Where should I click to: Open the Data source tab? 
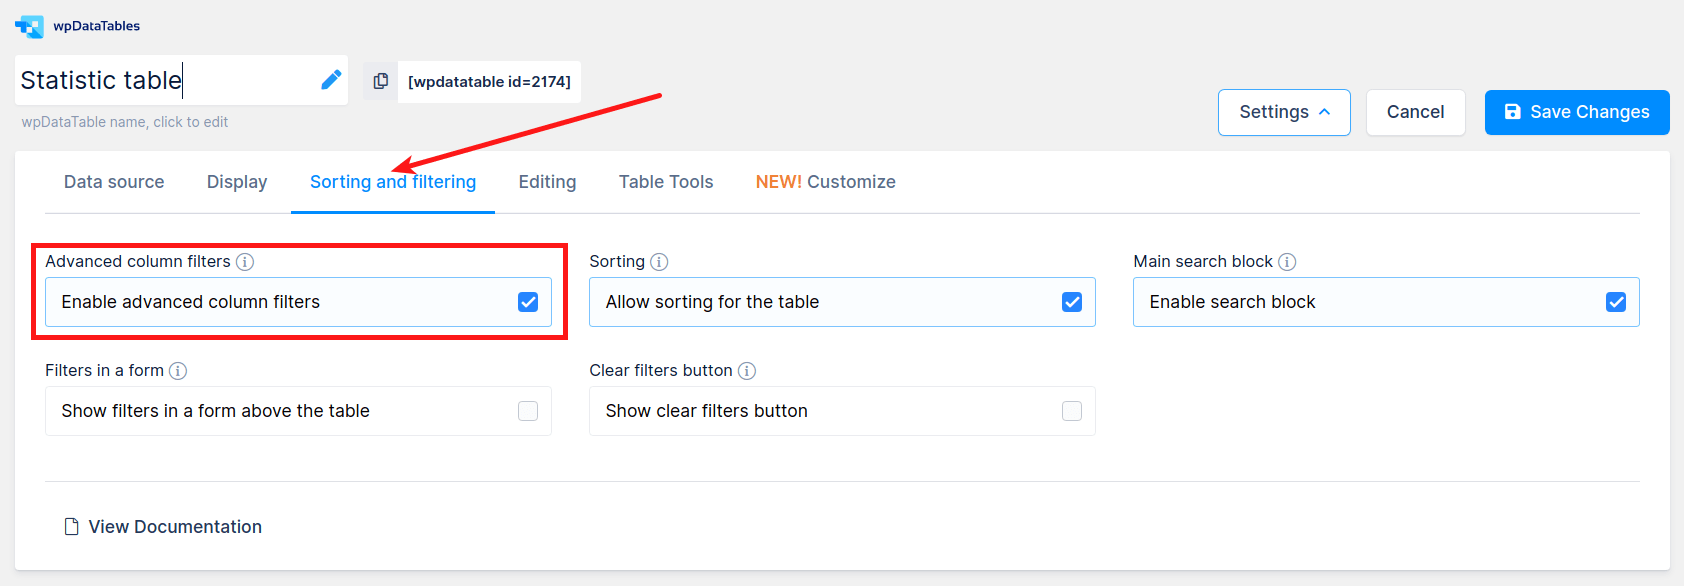(114, 182)
